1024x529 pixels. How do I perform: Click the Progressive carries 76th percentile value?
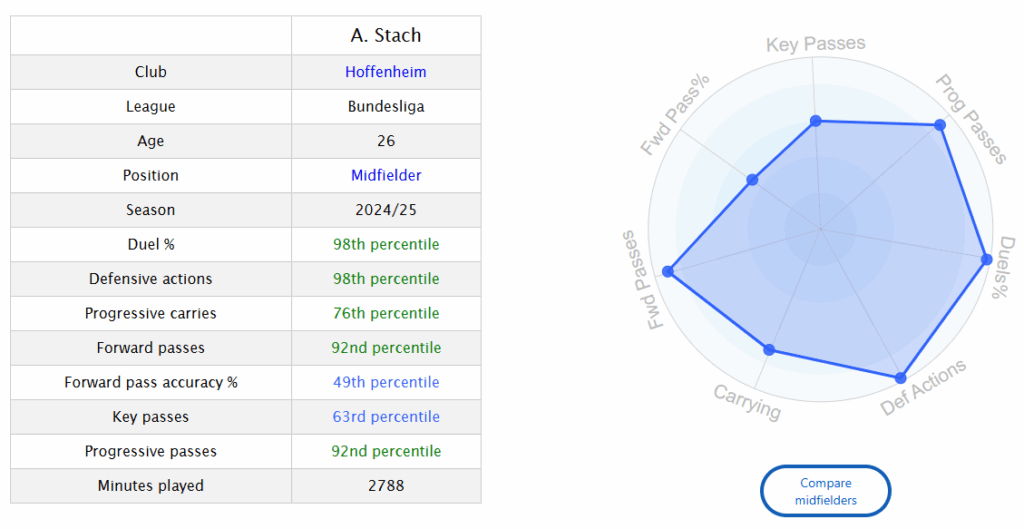click(x=386, y=313)
